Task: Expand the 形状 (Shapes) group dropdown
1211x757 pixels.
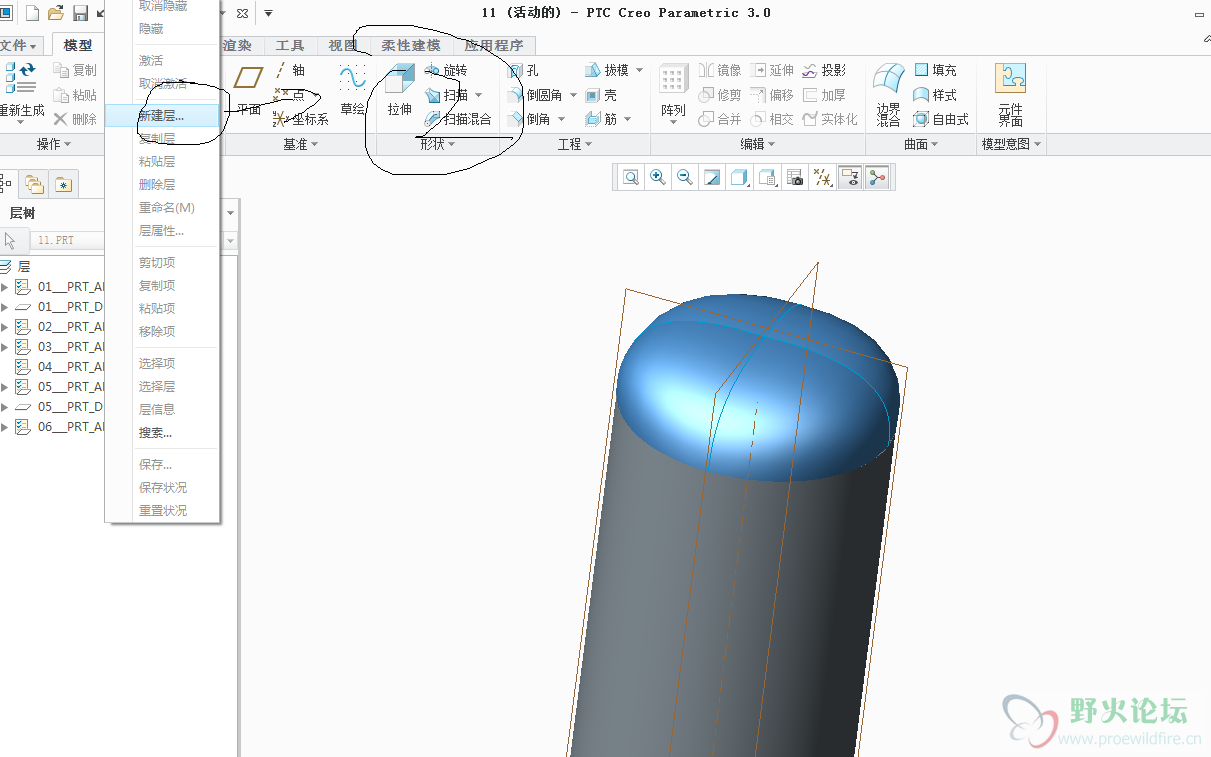Action: point(437,145)
